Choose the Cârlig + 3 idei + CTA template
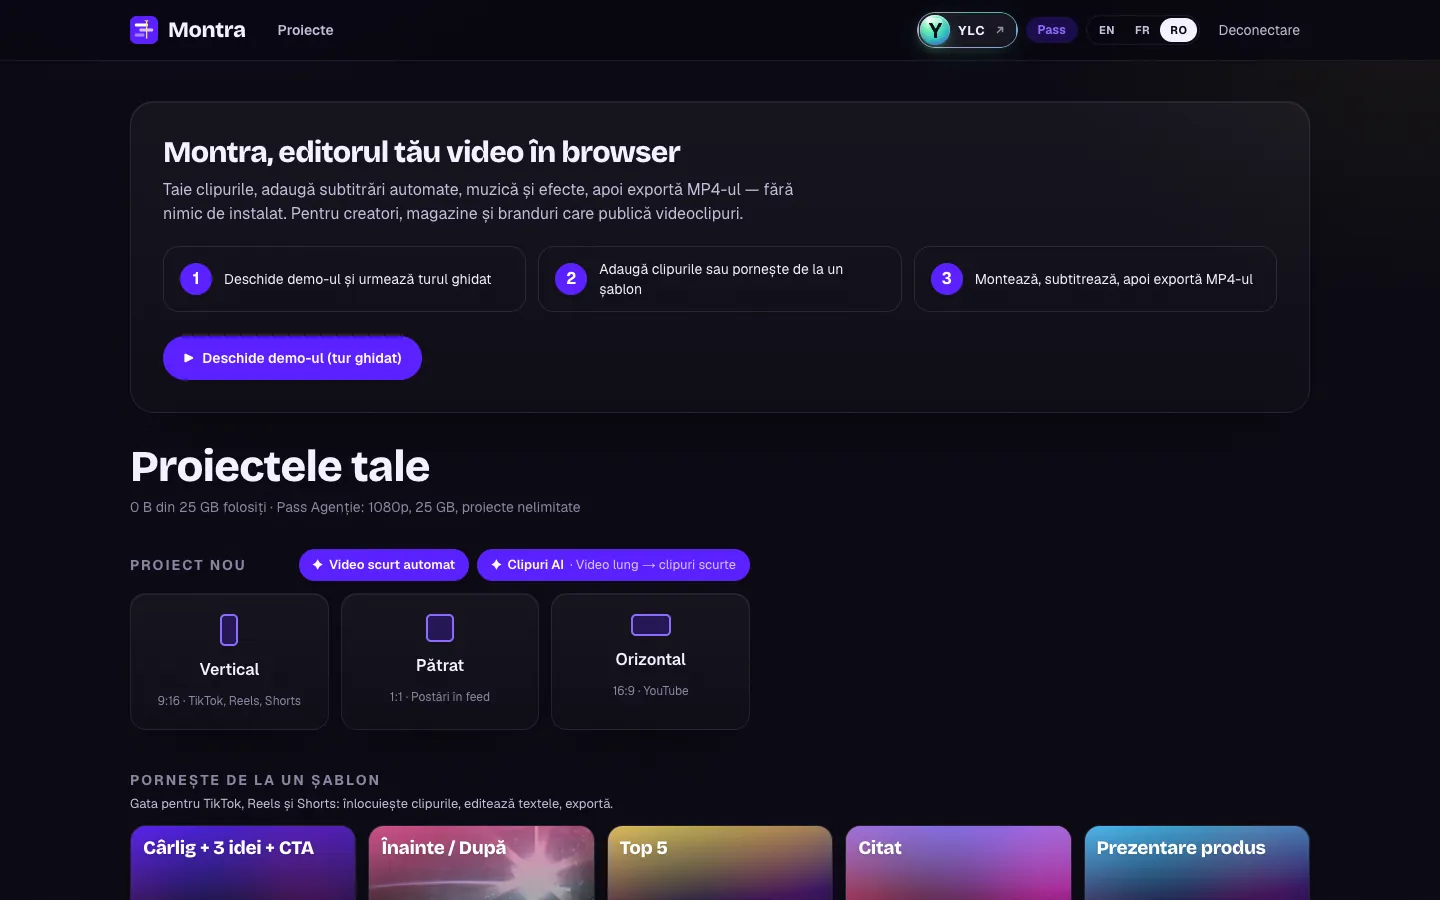 243,863
